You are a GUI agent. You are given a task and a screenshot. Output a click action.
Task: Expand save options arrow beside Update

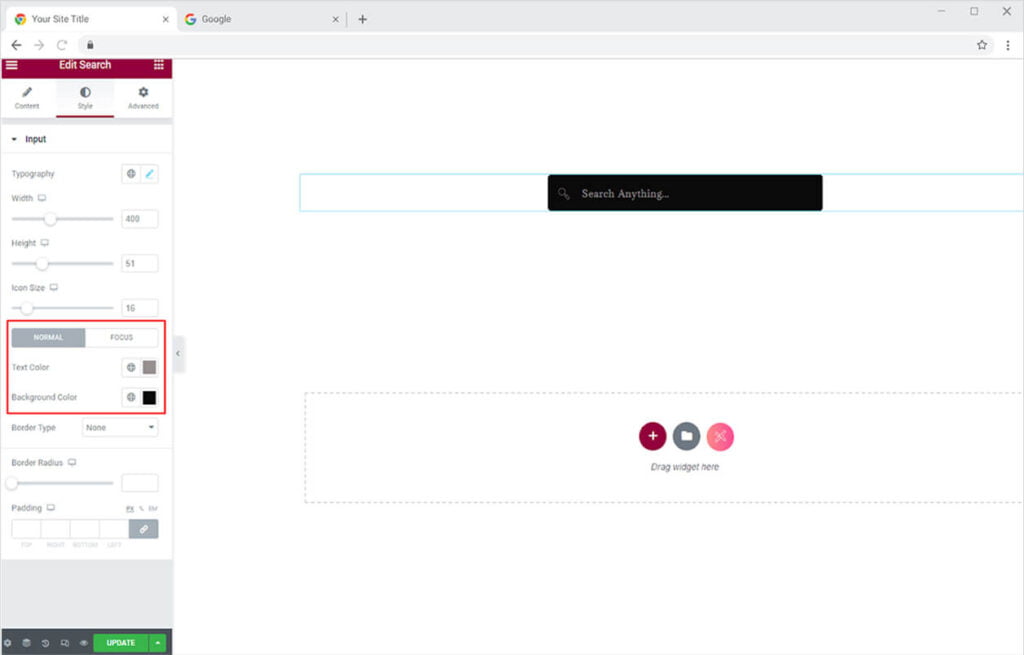pyautogui.click(x=157, y=643)
